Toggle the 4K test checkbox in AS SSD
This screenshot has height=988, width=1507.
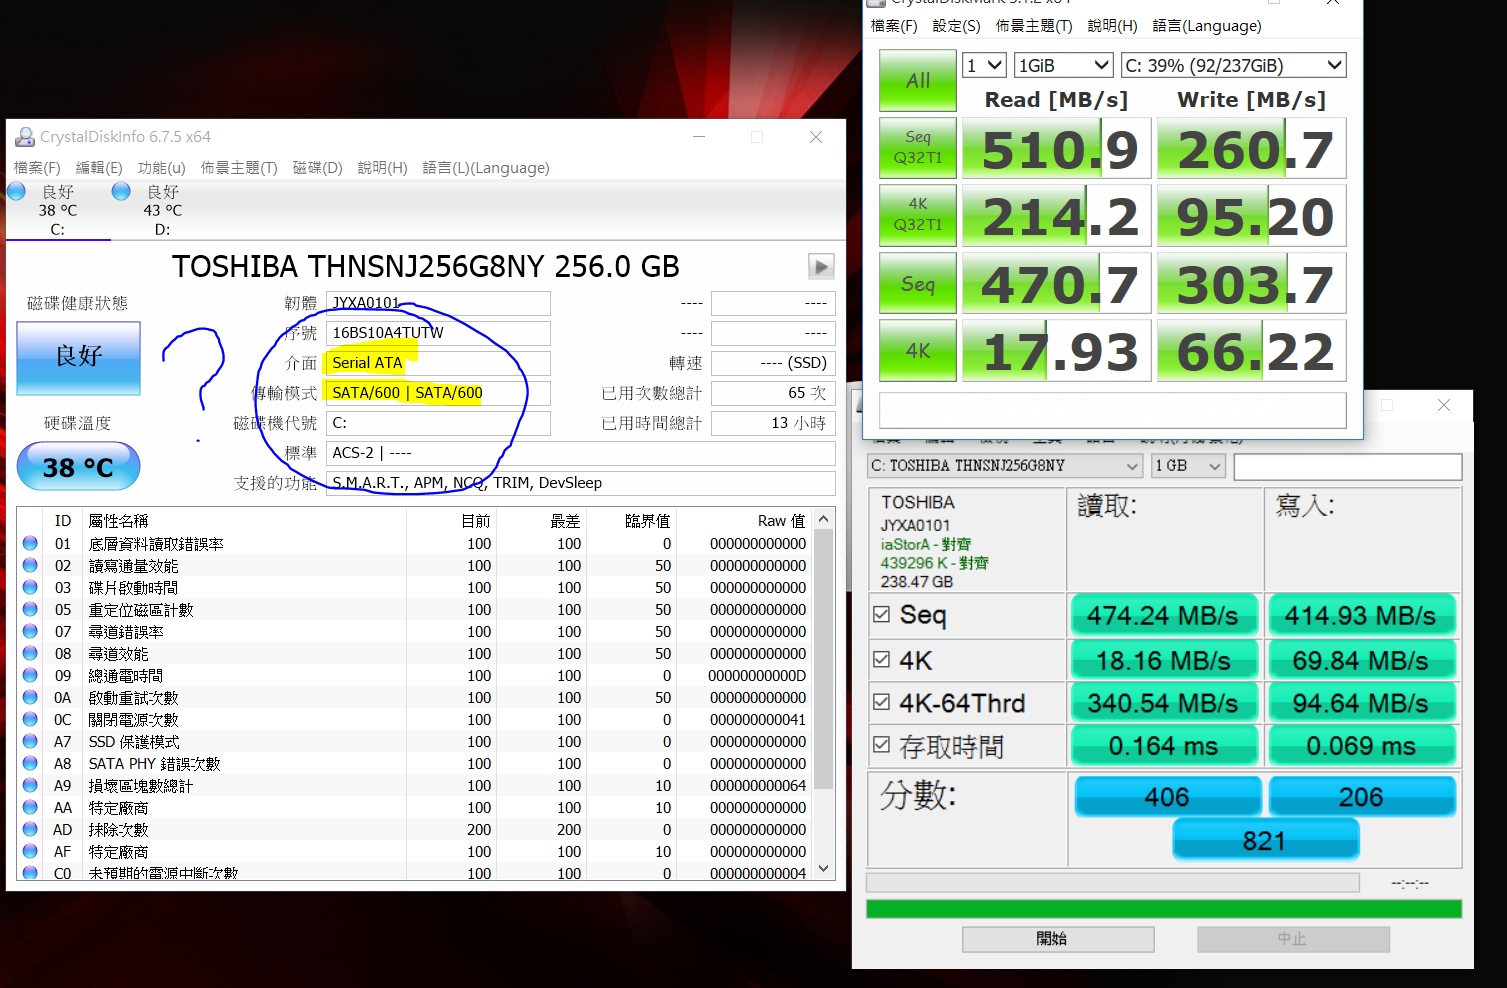click(881, 660)
